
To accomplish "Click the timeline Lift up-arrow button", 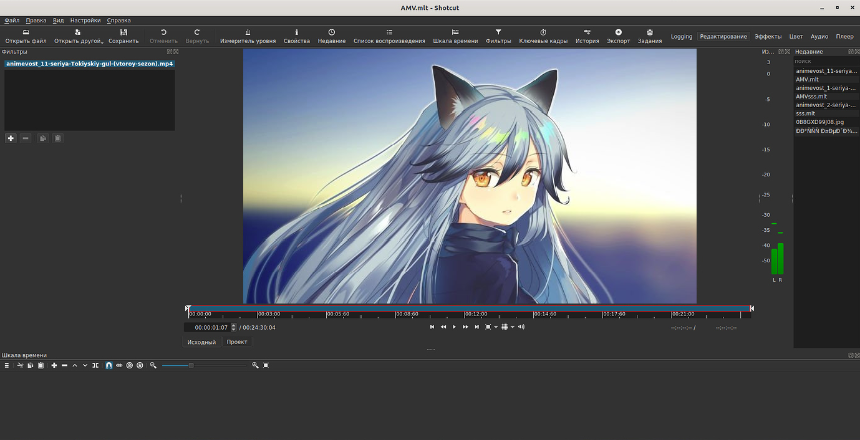I will click(75, 365).
